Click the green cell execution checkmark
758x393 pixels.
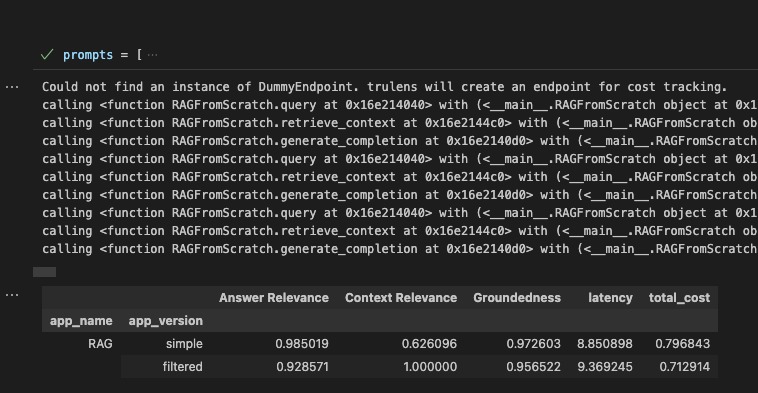[47, 55]
